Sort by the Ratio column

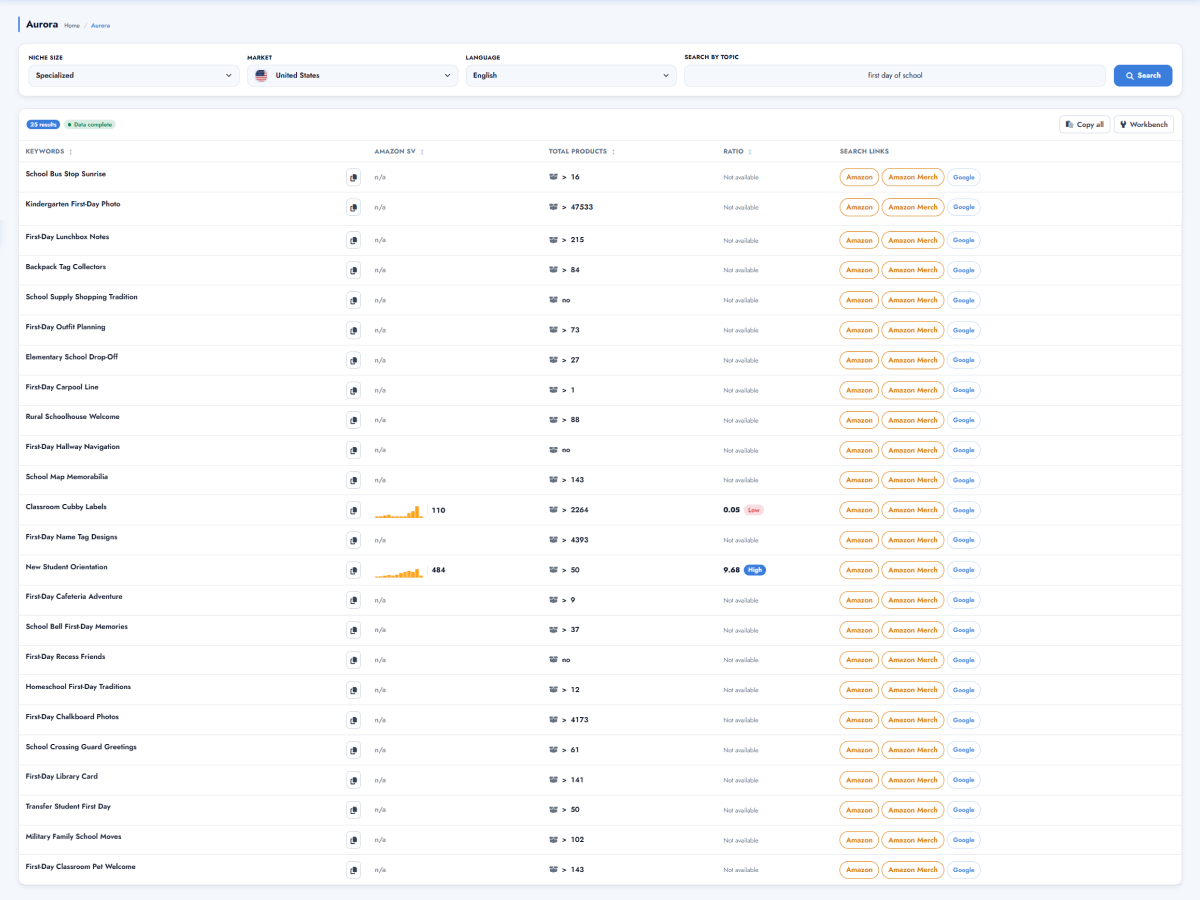click(737, 152)
